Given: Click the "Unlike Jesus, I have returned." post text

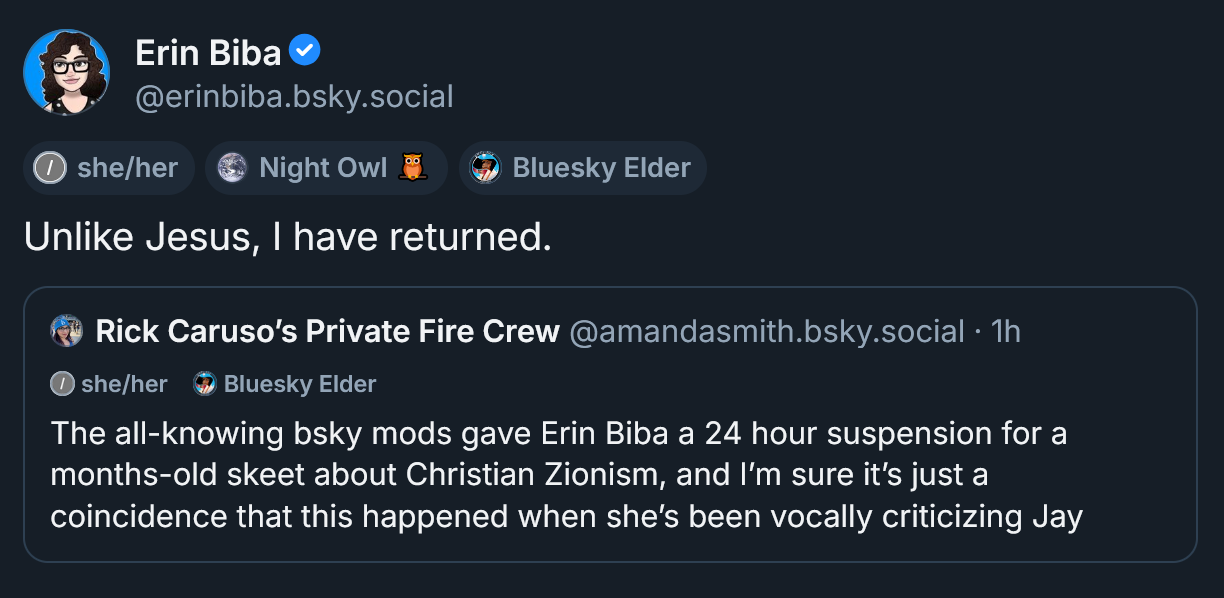Looking at the screenshot, I should pyautogui.click(x=288, y=237).
